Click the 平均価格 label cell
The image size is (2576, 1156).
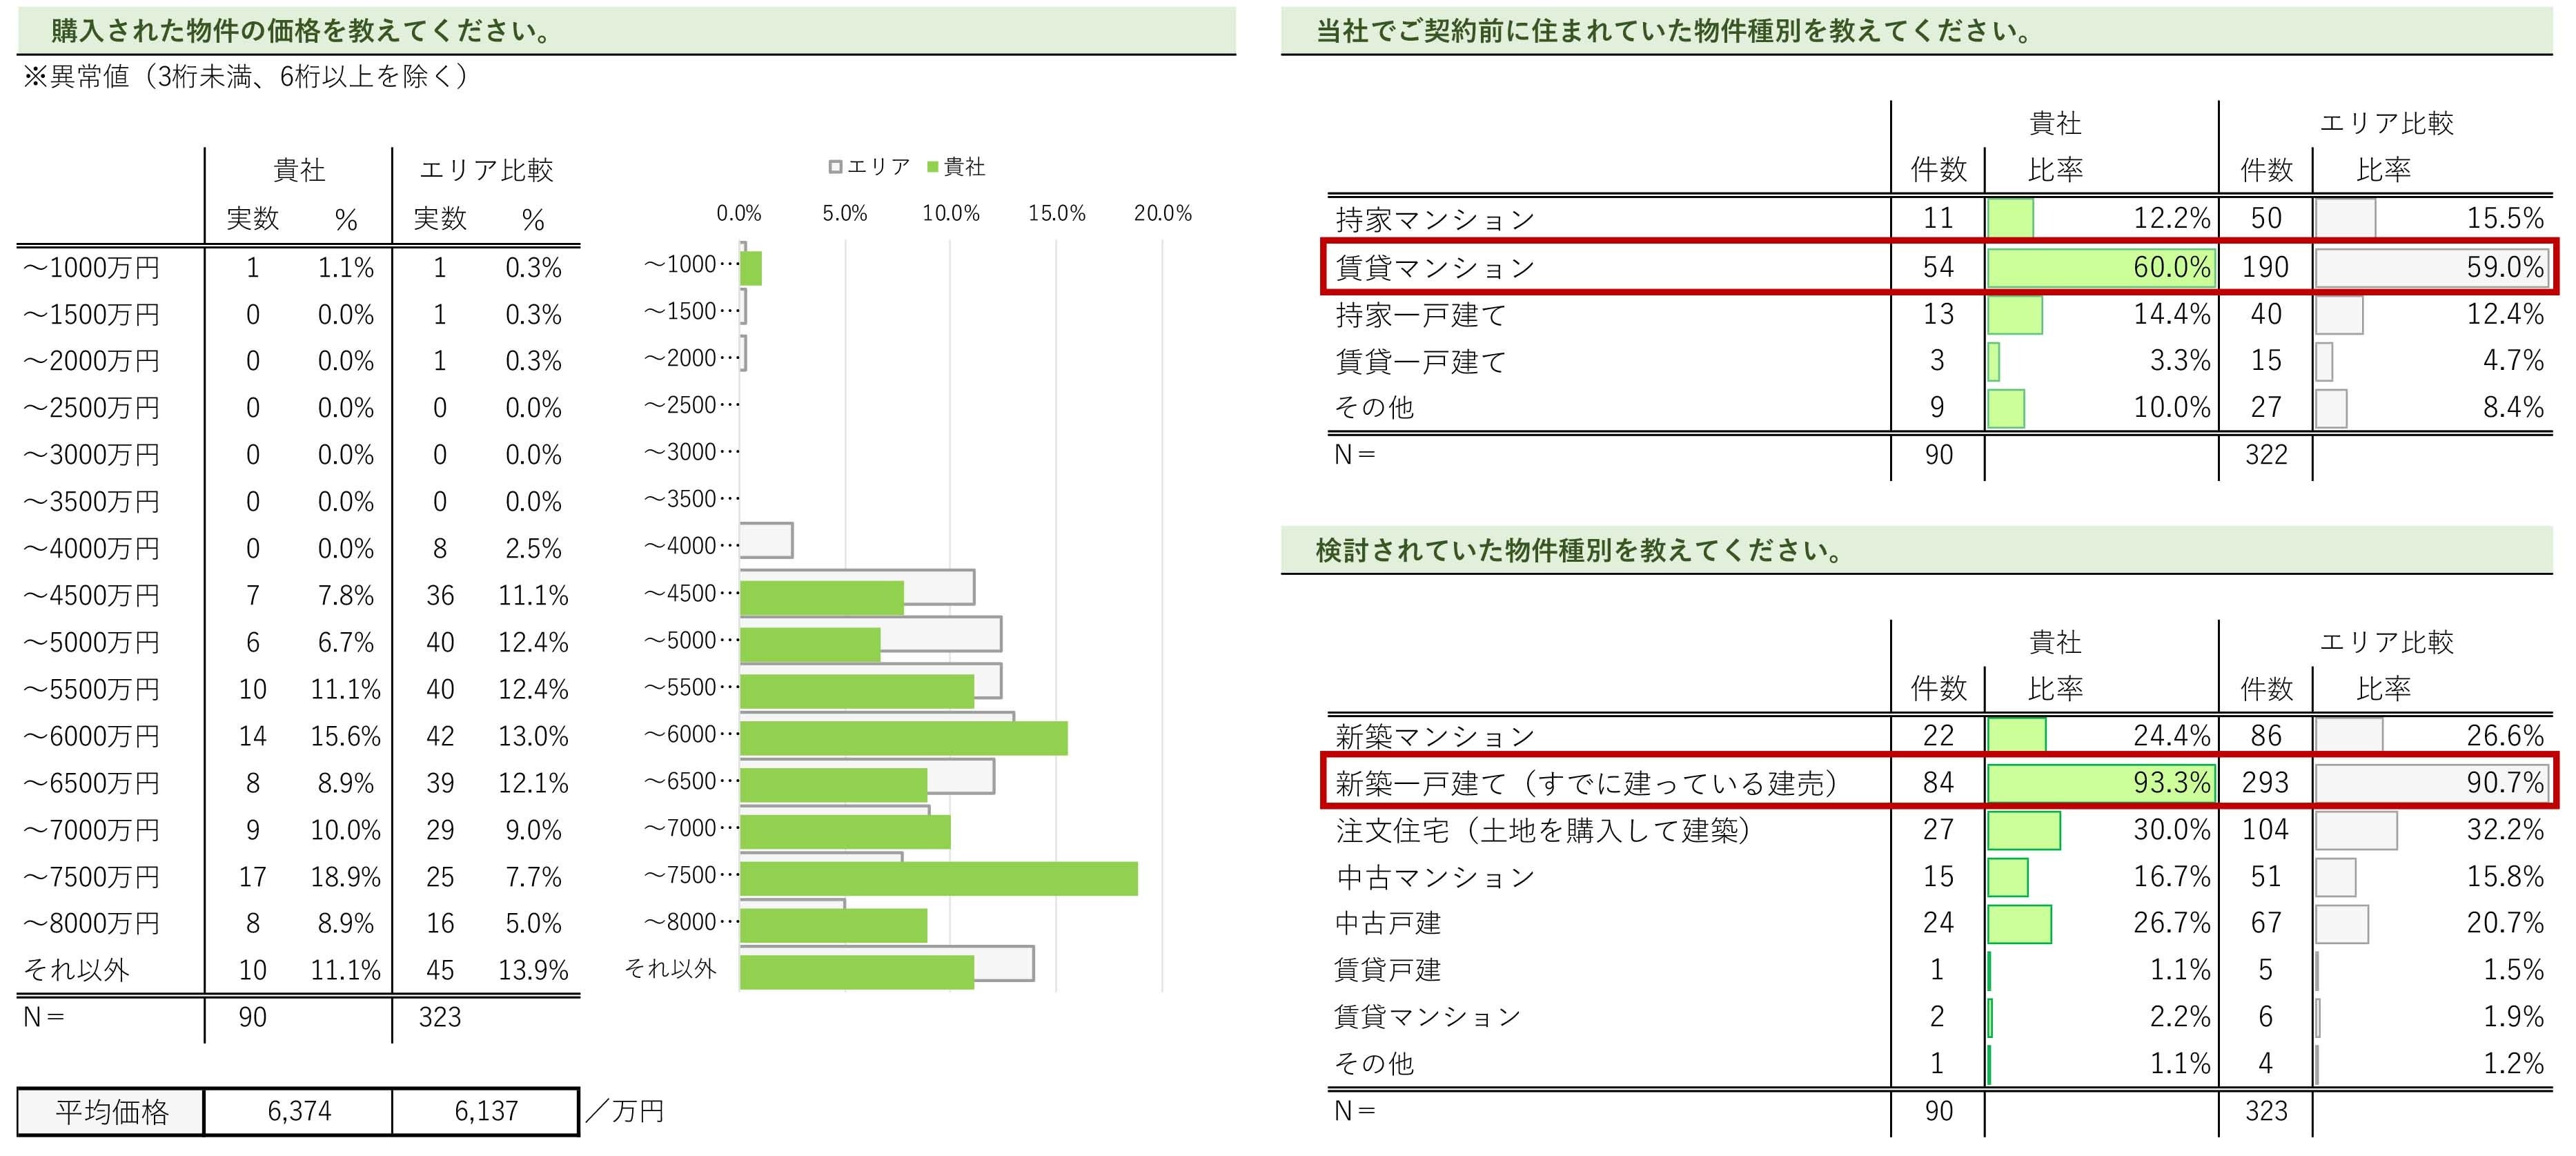click(111, 1111)
